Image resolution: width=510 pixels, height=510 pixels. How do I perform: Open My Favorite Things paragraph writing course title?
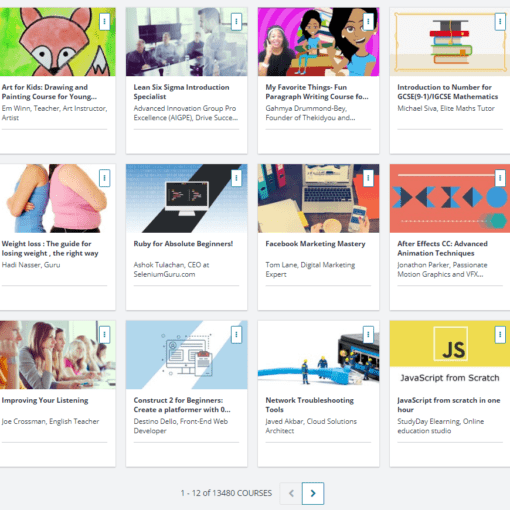pos(317,92)
